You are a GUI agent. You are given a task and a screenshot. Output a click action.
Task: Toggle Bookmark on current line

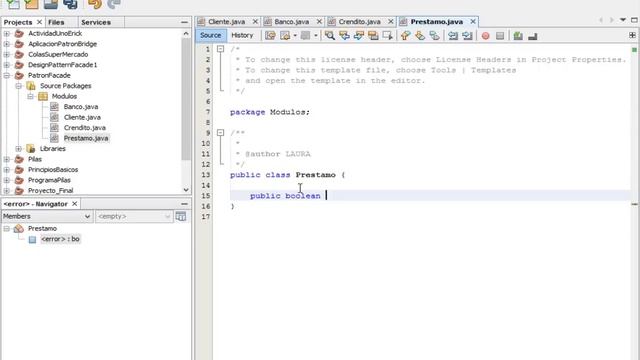pos(434,36)
